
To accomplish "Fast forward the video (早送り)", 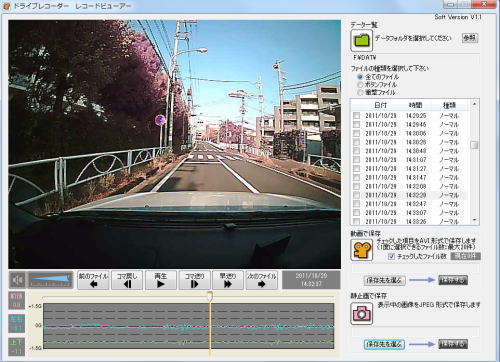I will click(x=228, y=280).
